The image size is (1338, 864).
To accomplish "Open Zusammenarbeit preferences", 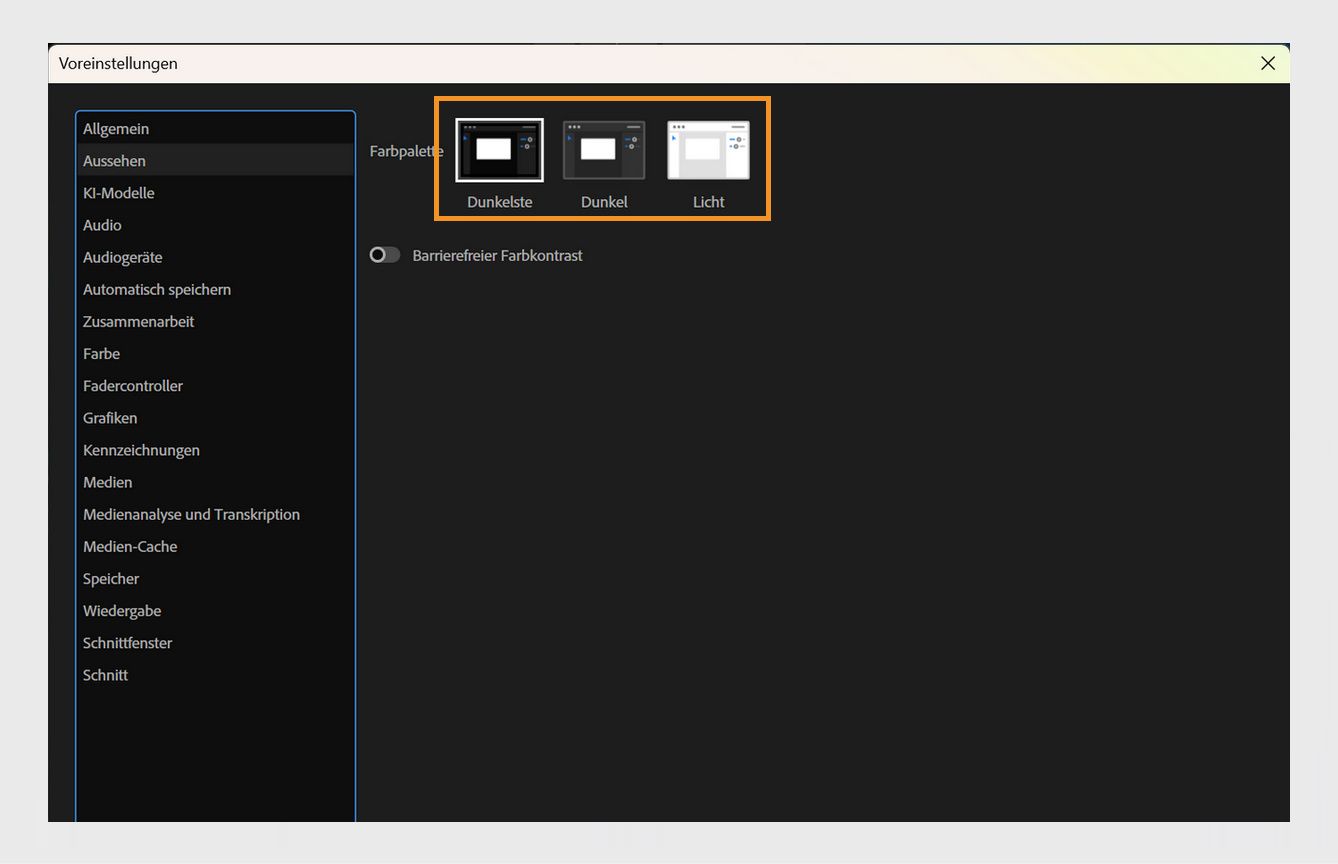I will [215, 321].
